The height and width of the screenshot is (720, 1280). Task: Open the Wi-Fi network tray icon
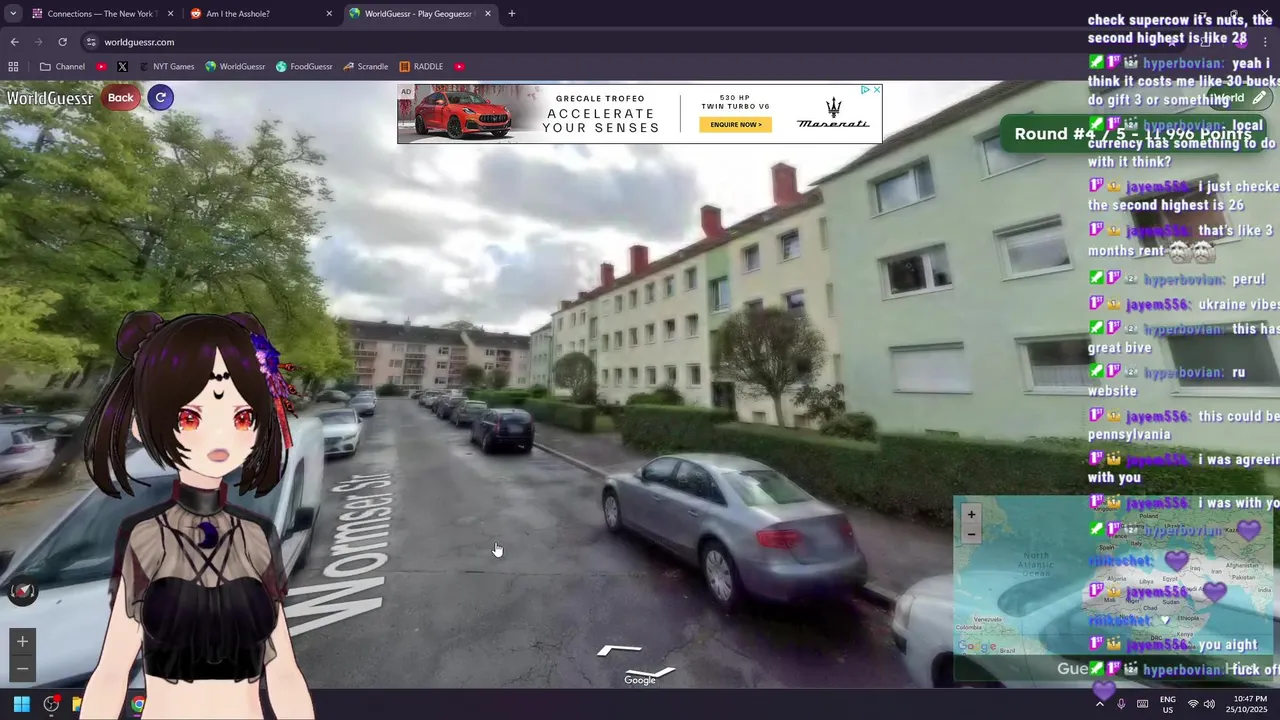pos(1192,704)
